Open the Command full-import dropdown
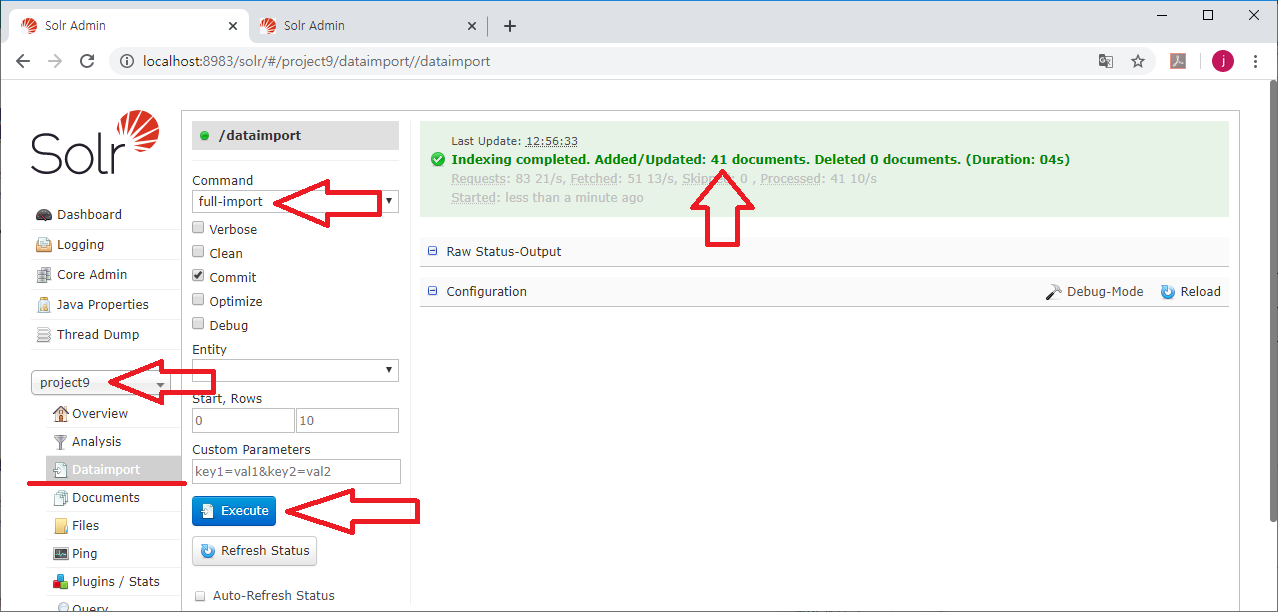The width and height of the screenshot is (1278, 612). point(296,201)
